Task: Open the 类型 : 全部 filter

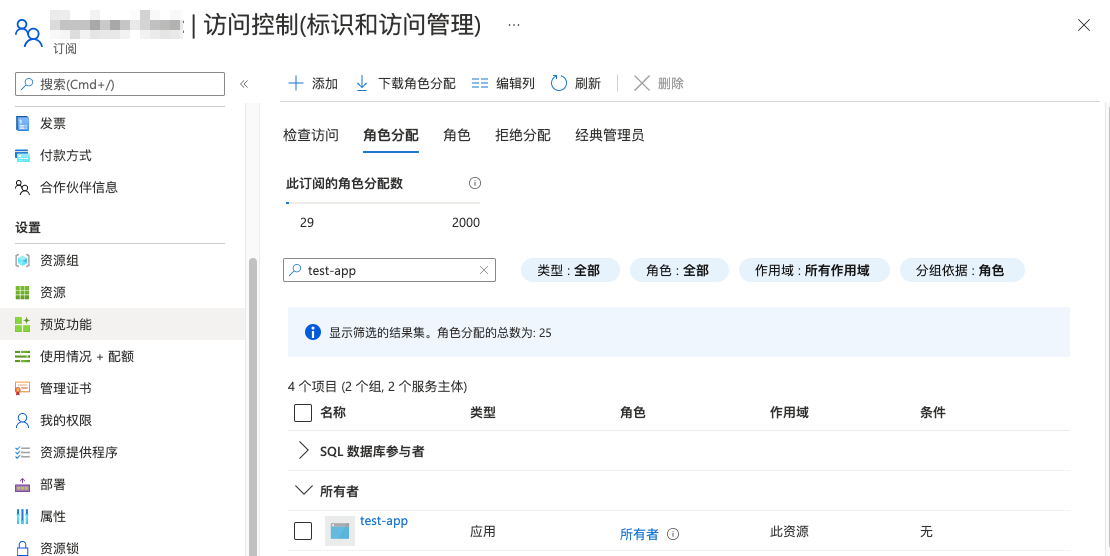Action: pos(570,270)
